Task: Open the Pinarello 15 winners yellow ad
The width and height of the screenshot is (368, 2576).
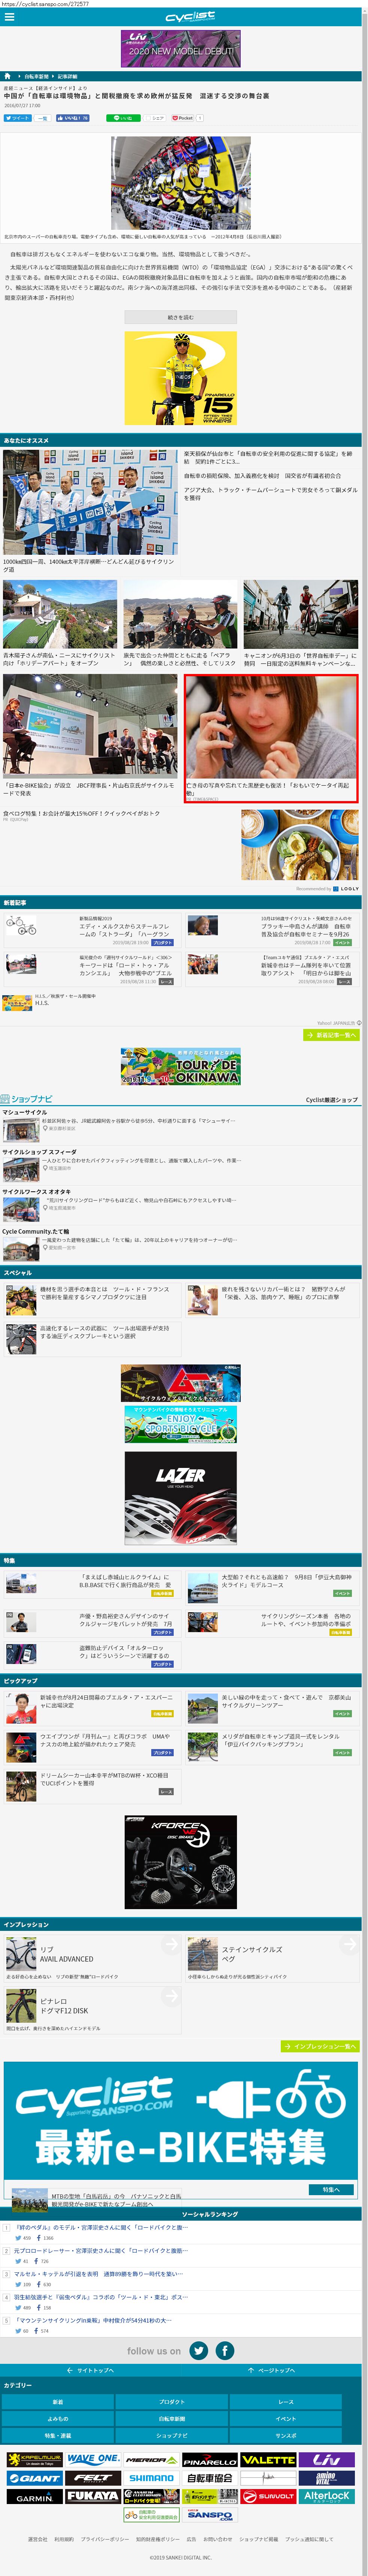Action: (181, 378)
